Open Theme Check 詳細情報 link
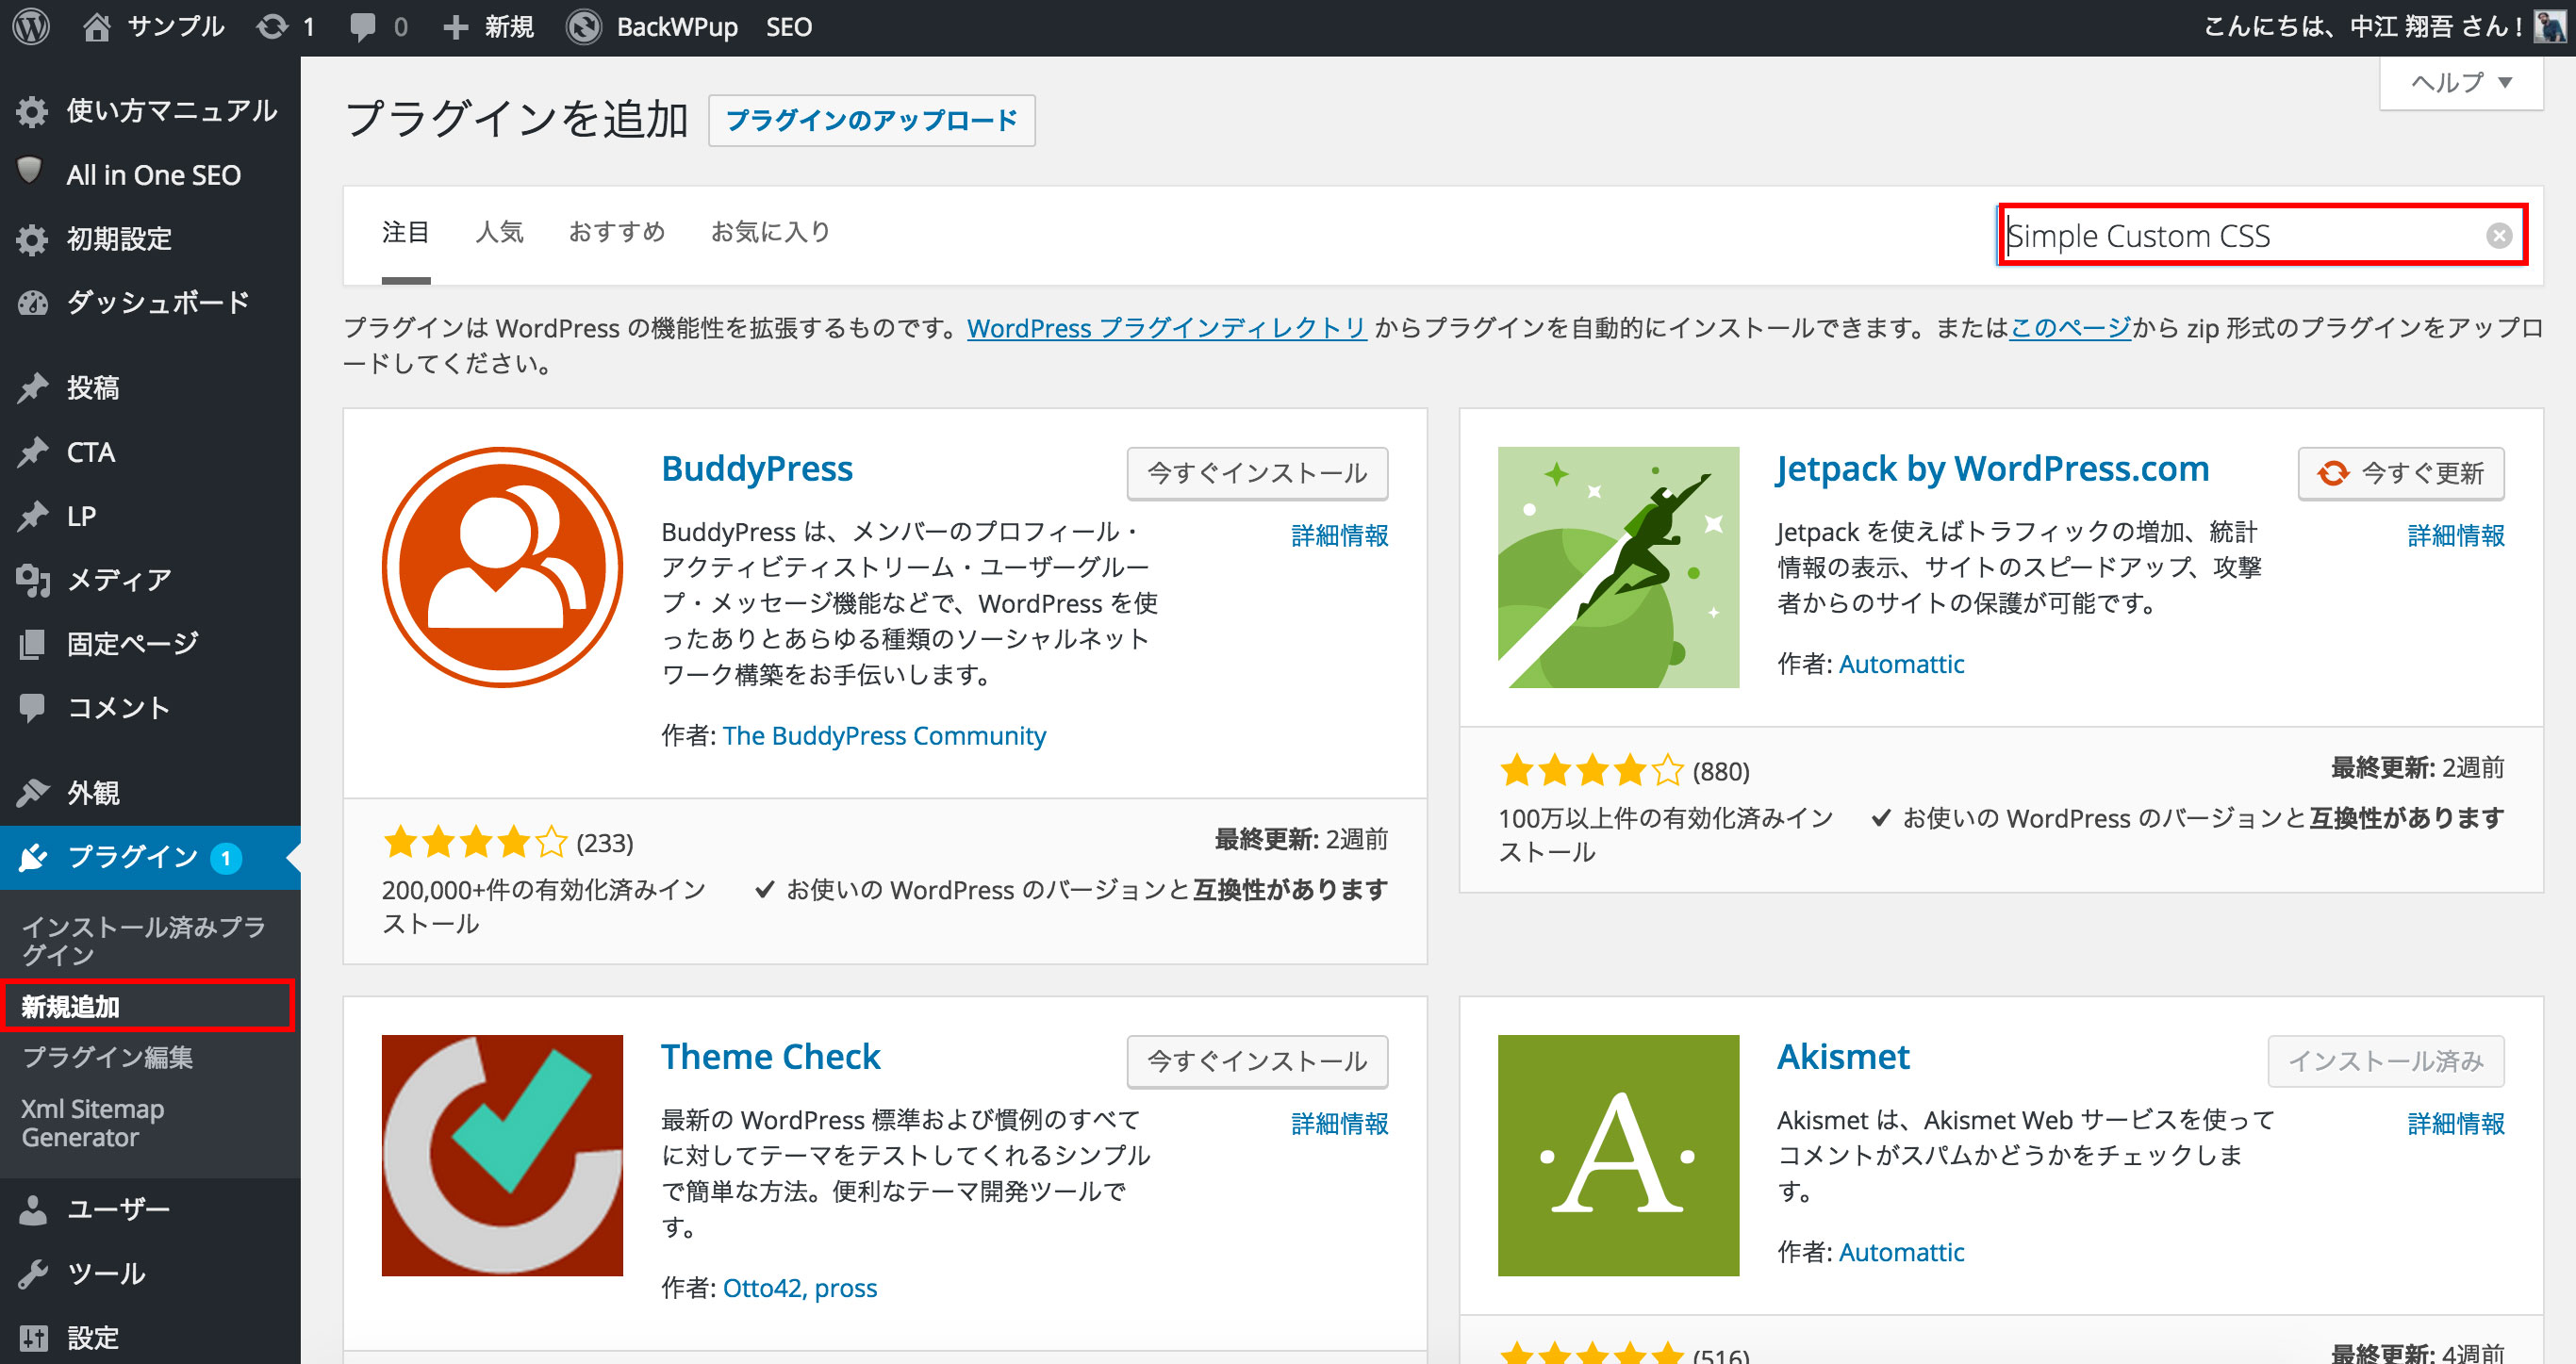 1339,1124
